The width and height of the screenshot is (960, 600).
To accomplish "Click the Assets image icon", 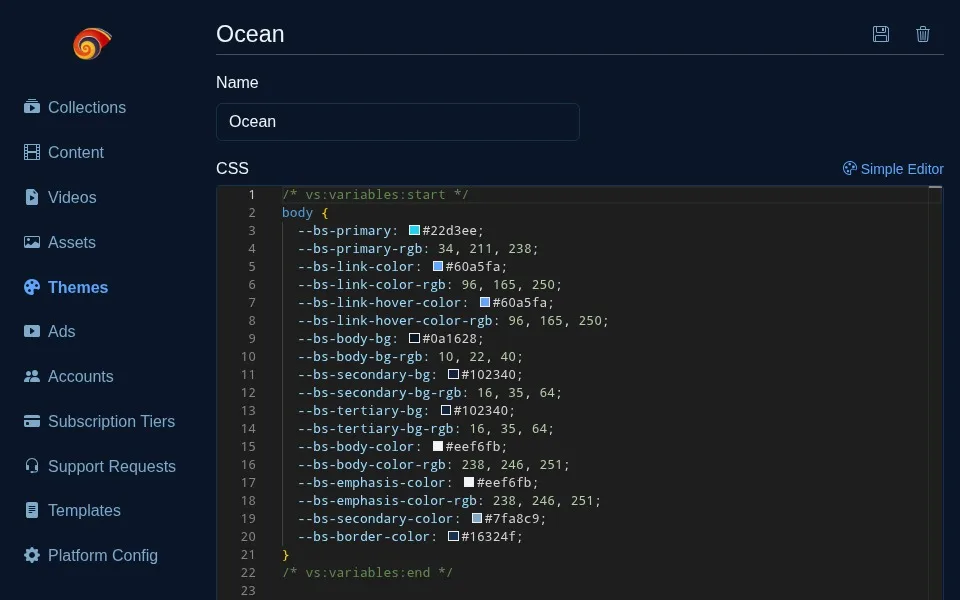I will coord(32,242).
